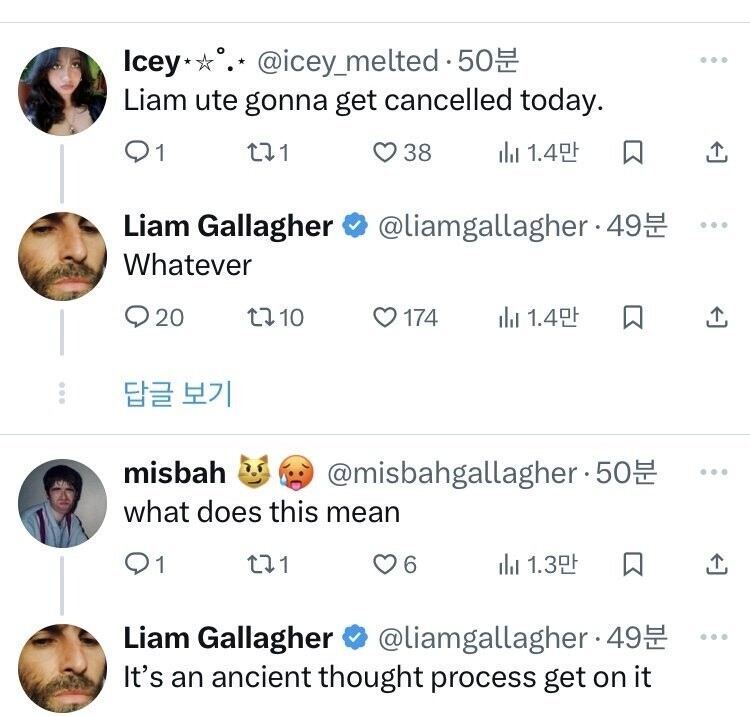Reply to Liam's "Whatever" tweet
Viewport: 750px width, 716px height.
[x=136, y=318]
